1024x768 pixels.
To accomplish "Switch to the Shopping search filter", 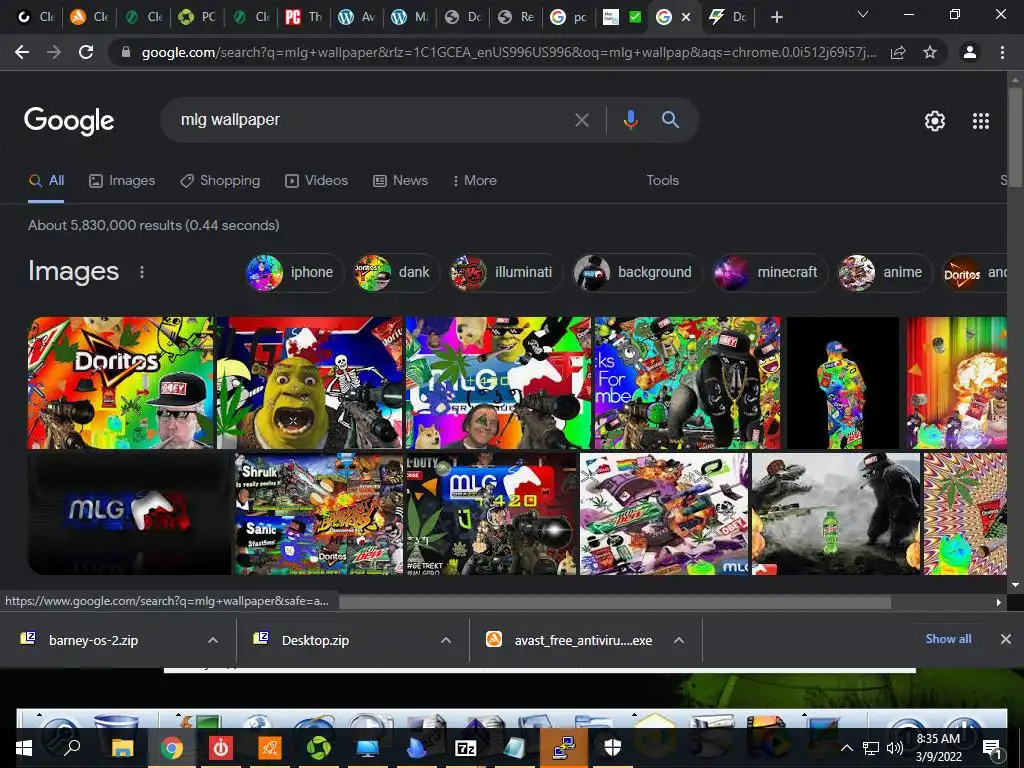I will tap(220, 180).
